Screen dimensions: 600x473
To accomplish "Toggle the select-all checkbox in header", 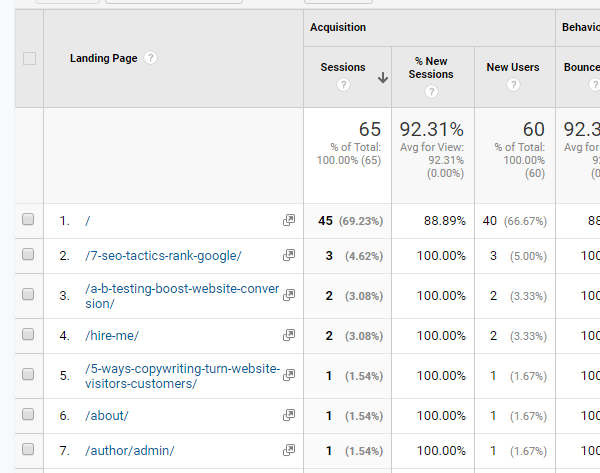I will (x=29, y=58).
